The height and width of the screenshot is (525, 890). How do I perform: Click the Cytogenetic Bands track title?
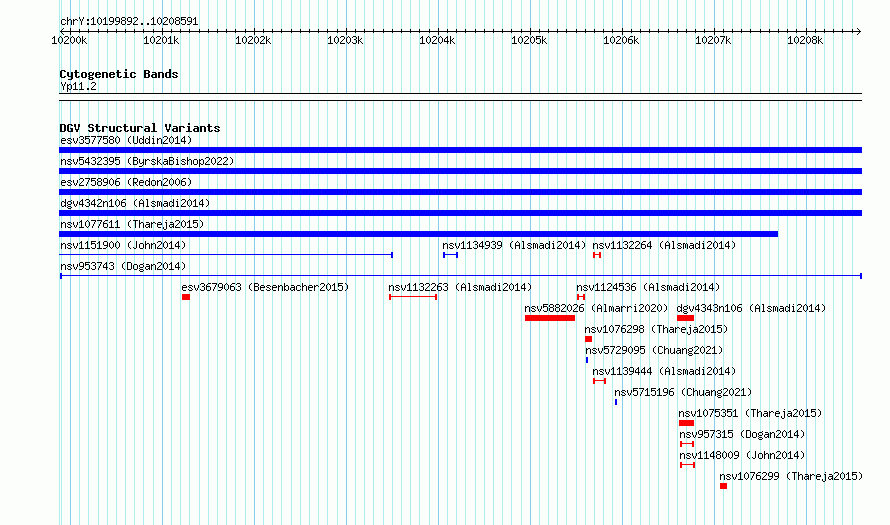(x=119, y=74)
